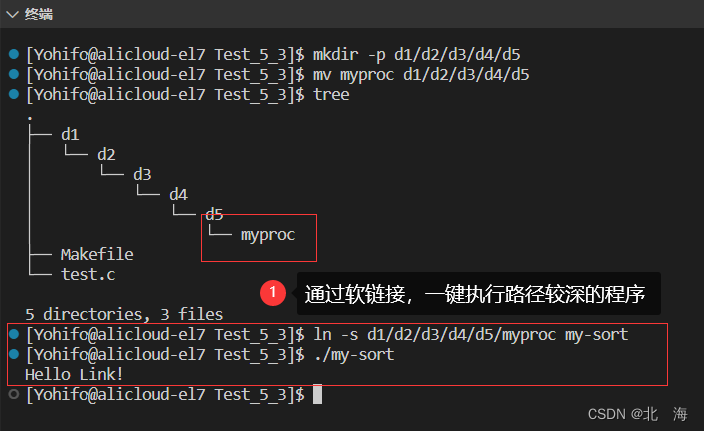Screen dimensions: 704x431
Task: Click the hollow circle beside the empty prompt
Action: (x=12, y=394)
